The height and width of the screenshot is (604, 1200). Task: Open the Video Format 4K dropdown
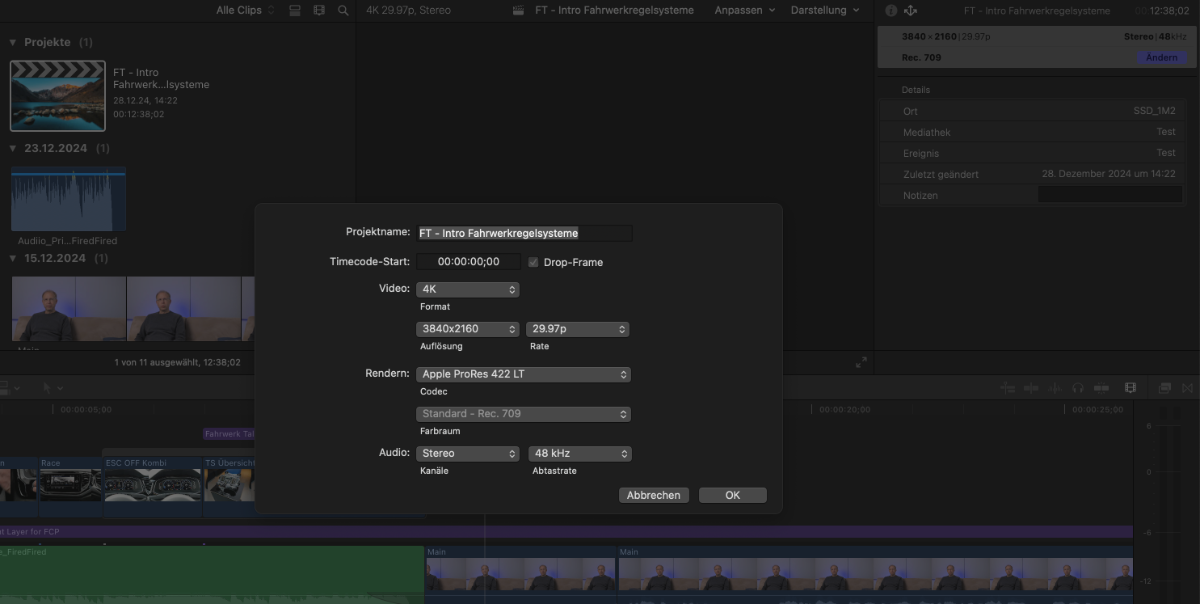[467, 289]
